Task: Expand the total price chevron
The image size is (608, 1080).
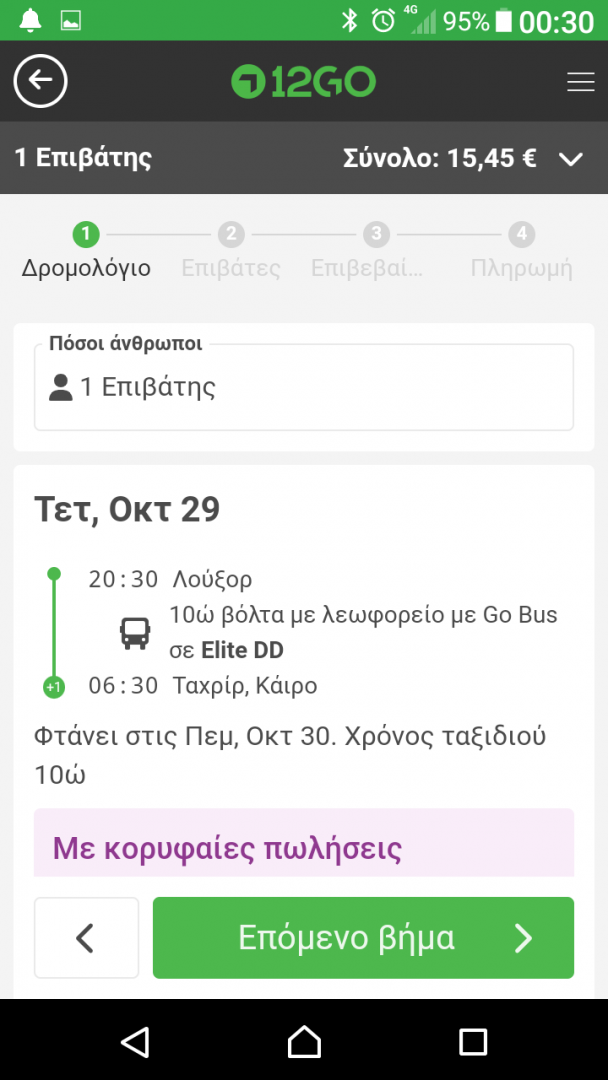Action: [570, 158]
